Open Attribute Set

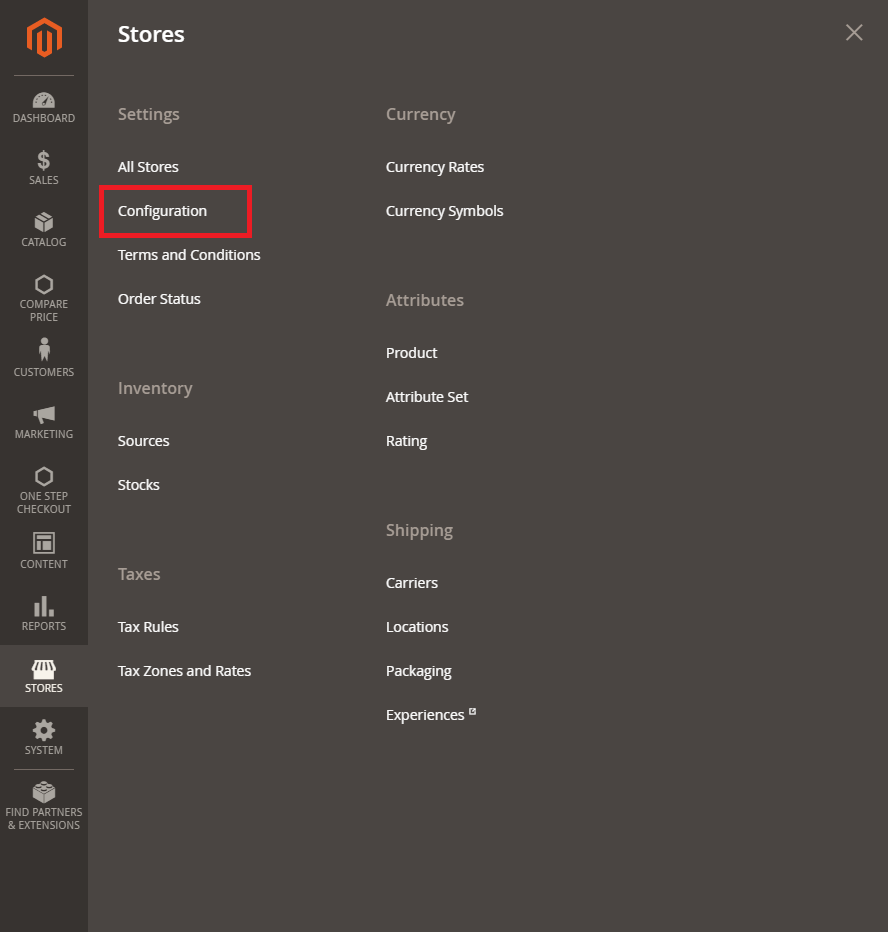[427, 397]
